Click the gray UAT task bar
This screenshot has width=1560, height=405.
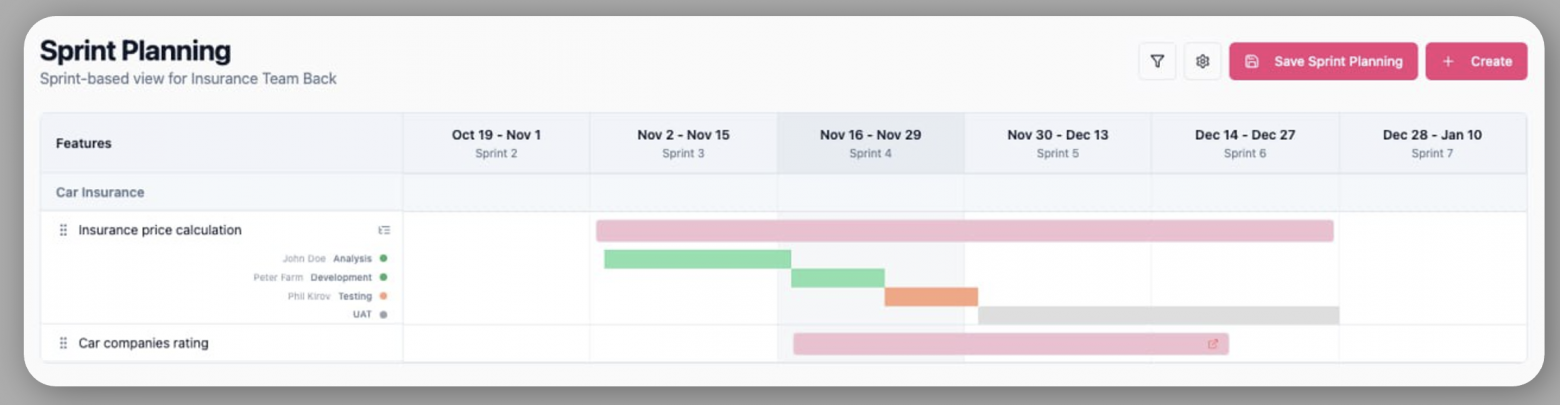(x=1158, y=315)
